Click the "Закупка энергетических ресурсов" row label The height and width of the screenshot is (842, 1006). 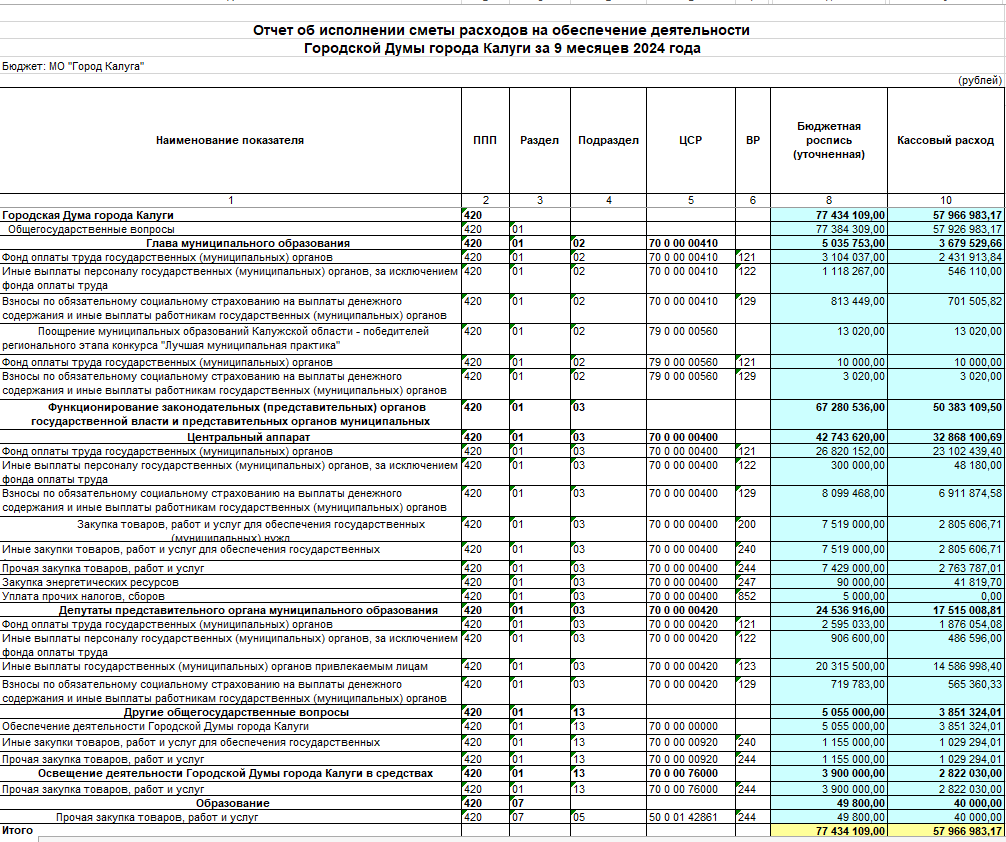point(91,582)
